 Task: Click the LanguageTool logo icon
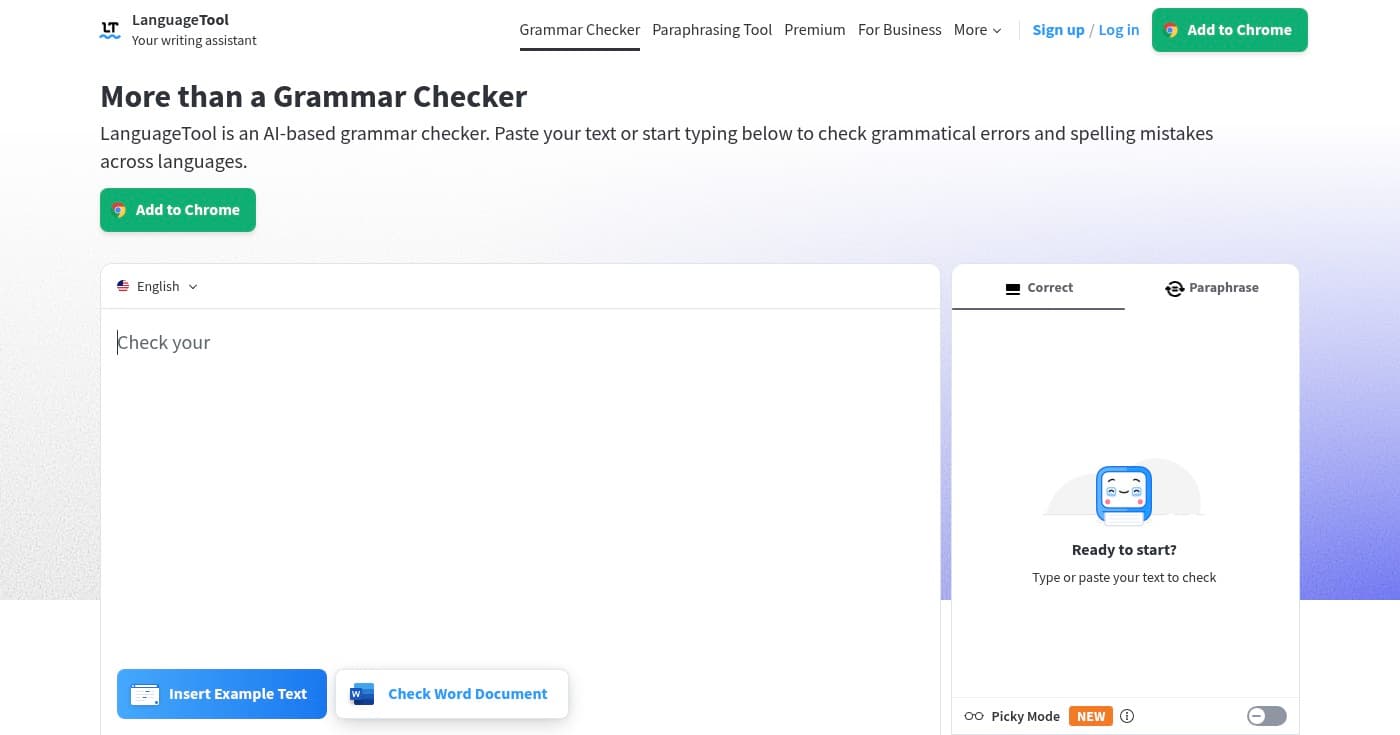(x=110, y=29)
